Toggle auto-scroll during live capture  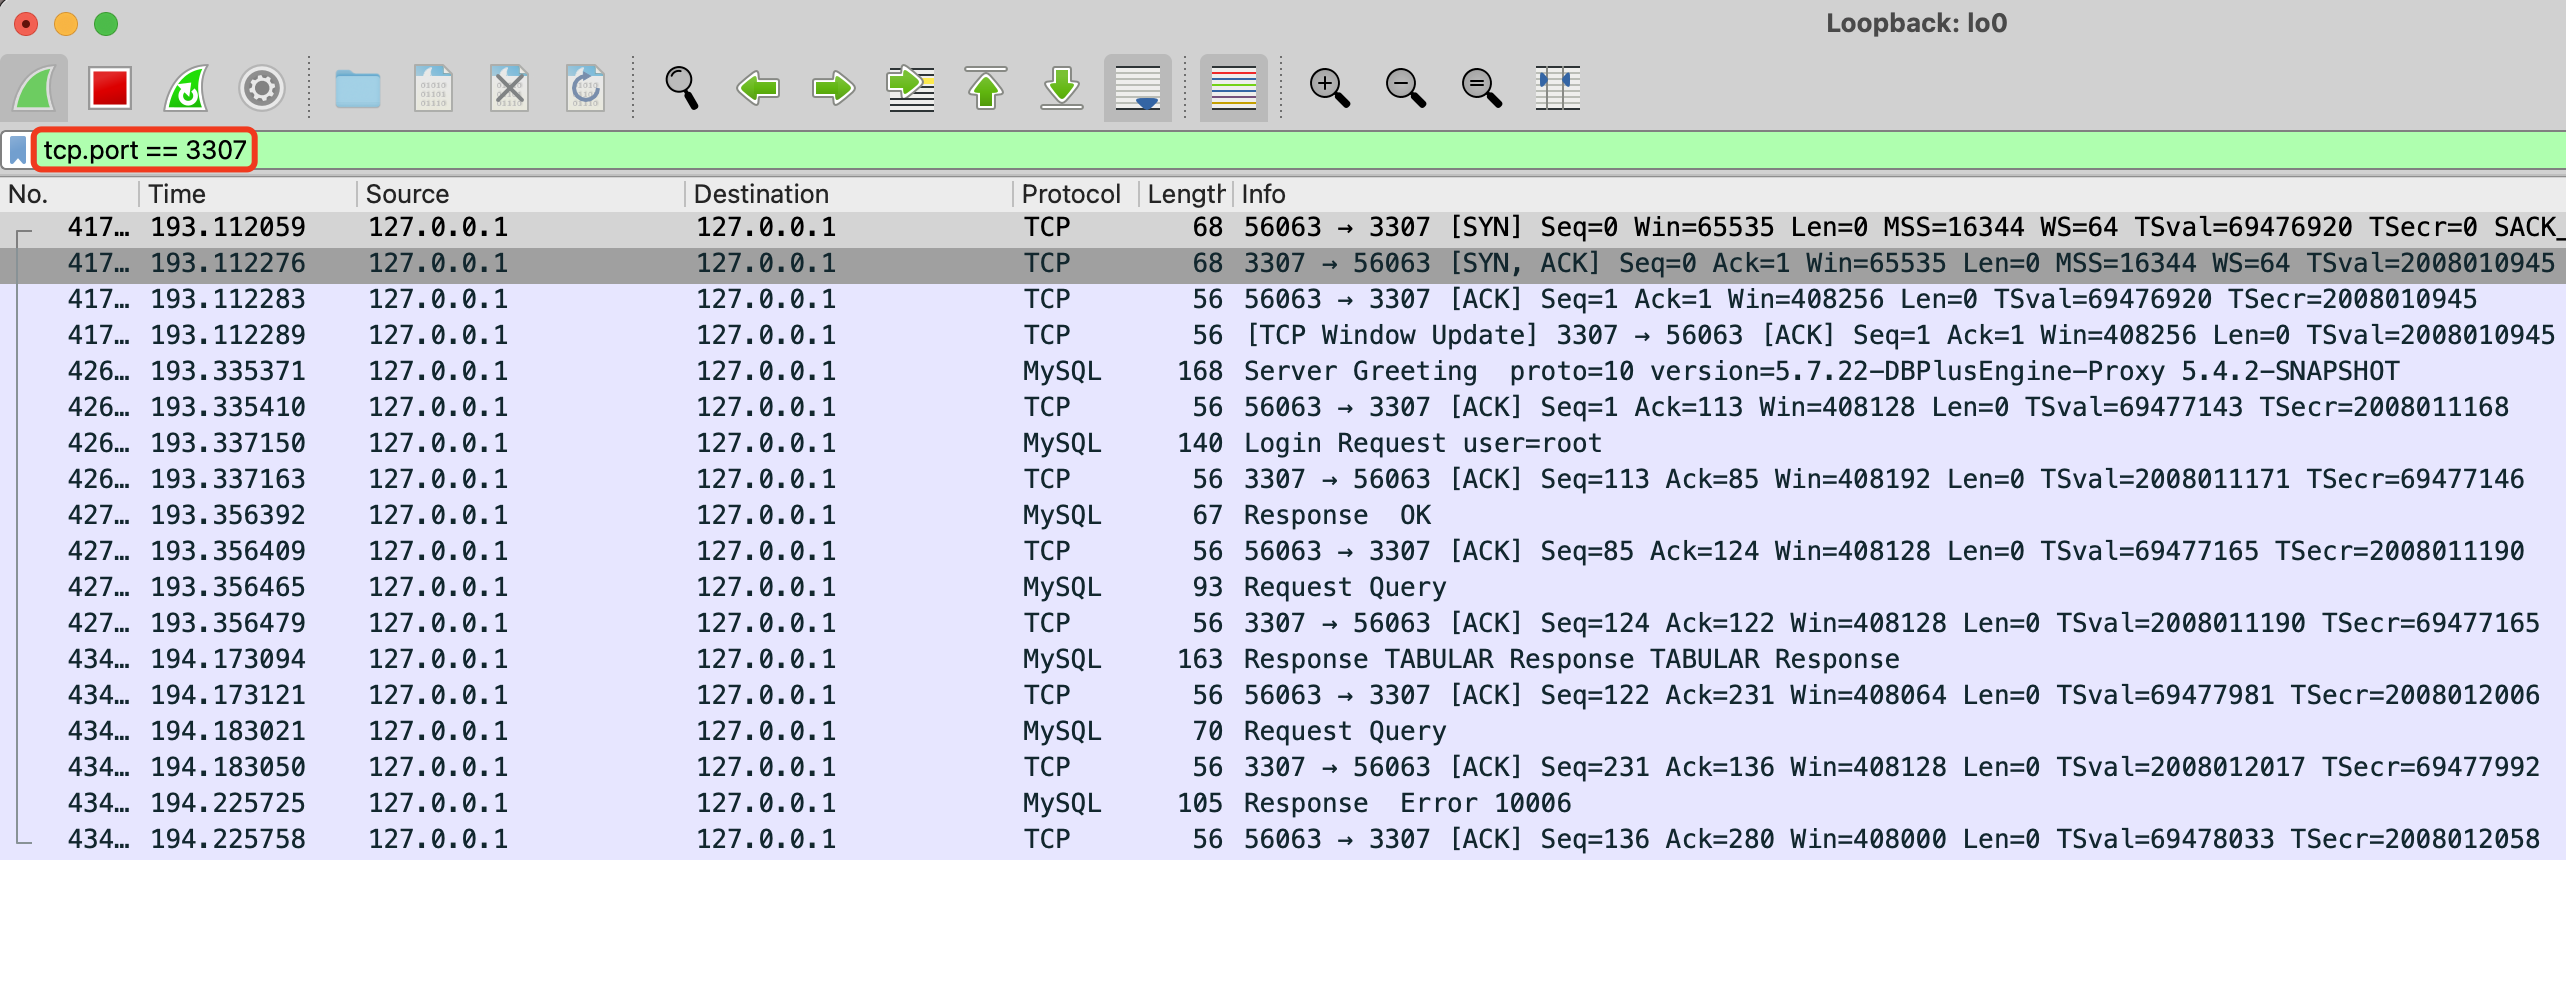pos(1138,89)
